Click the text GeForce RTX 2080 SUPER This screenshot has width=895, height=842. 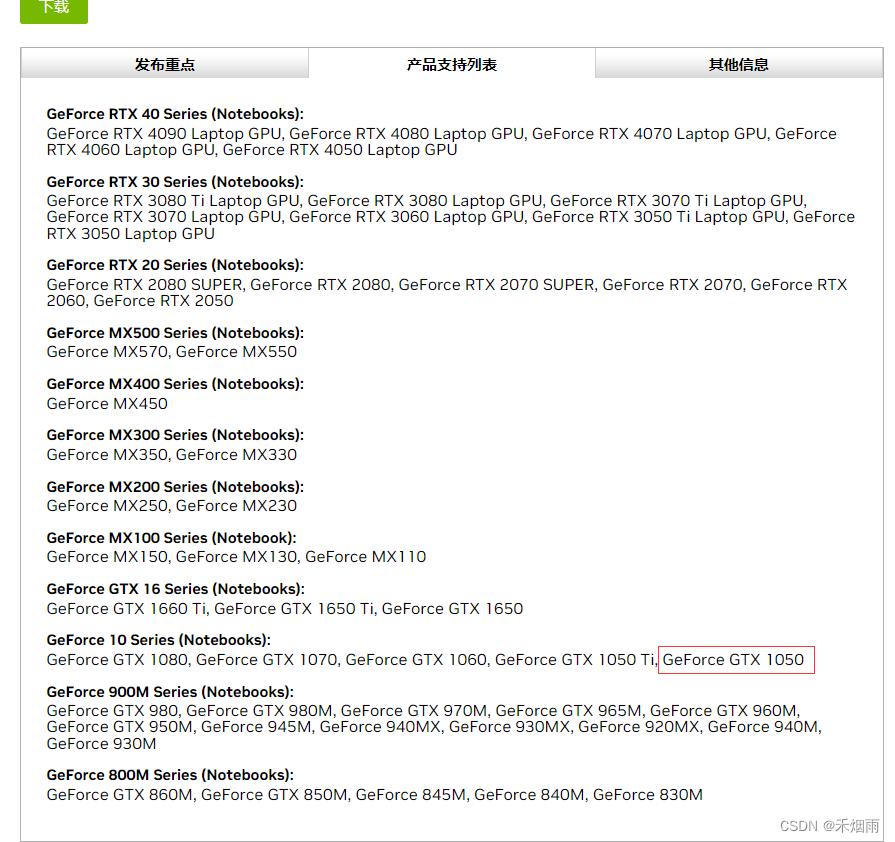point(145,284)
